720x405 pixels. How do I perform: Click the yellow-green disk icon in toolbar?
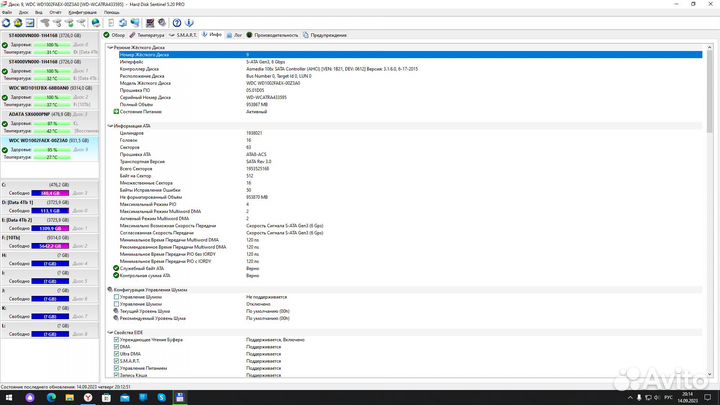coord(18,22)
